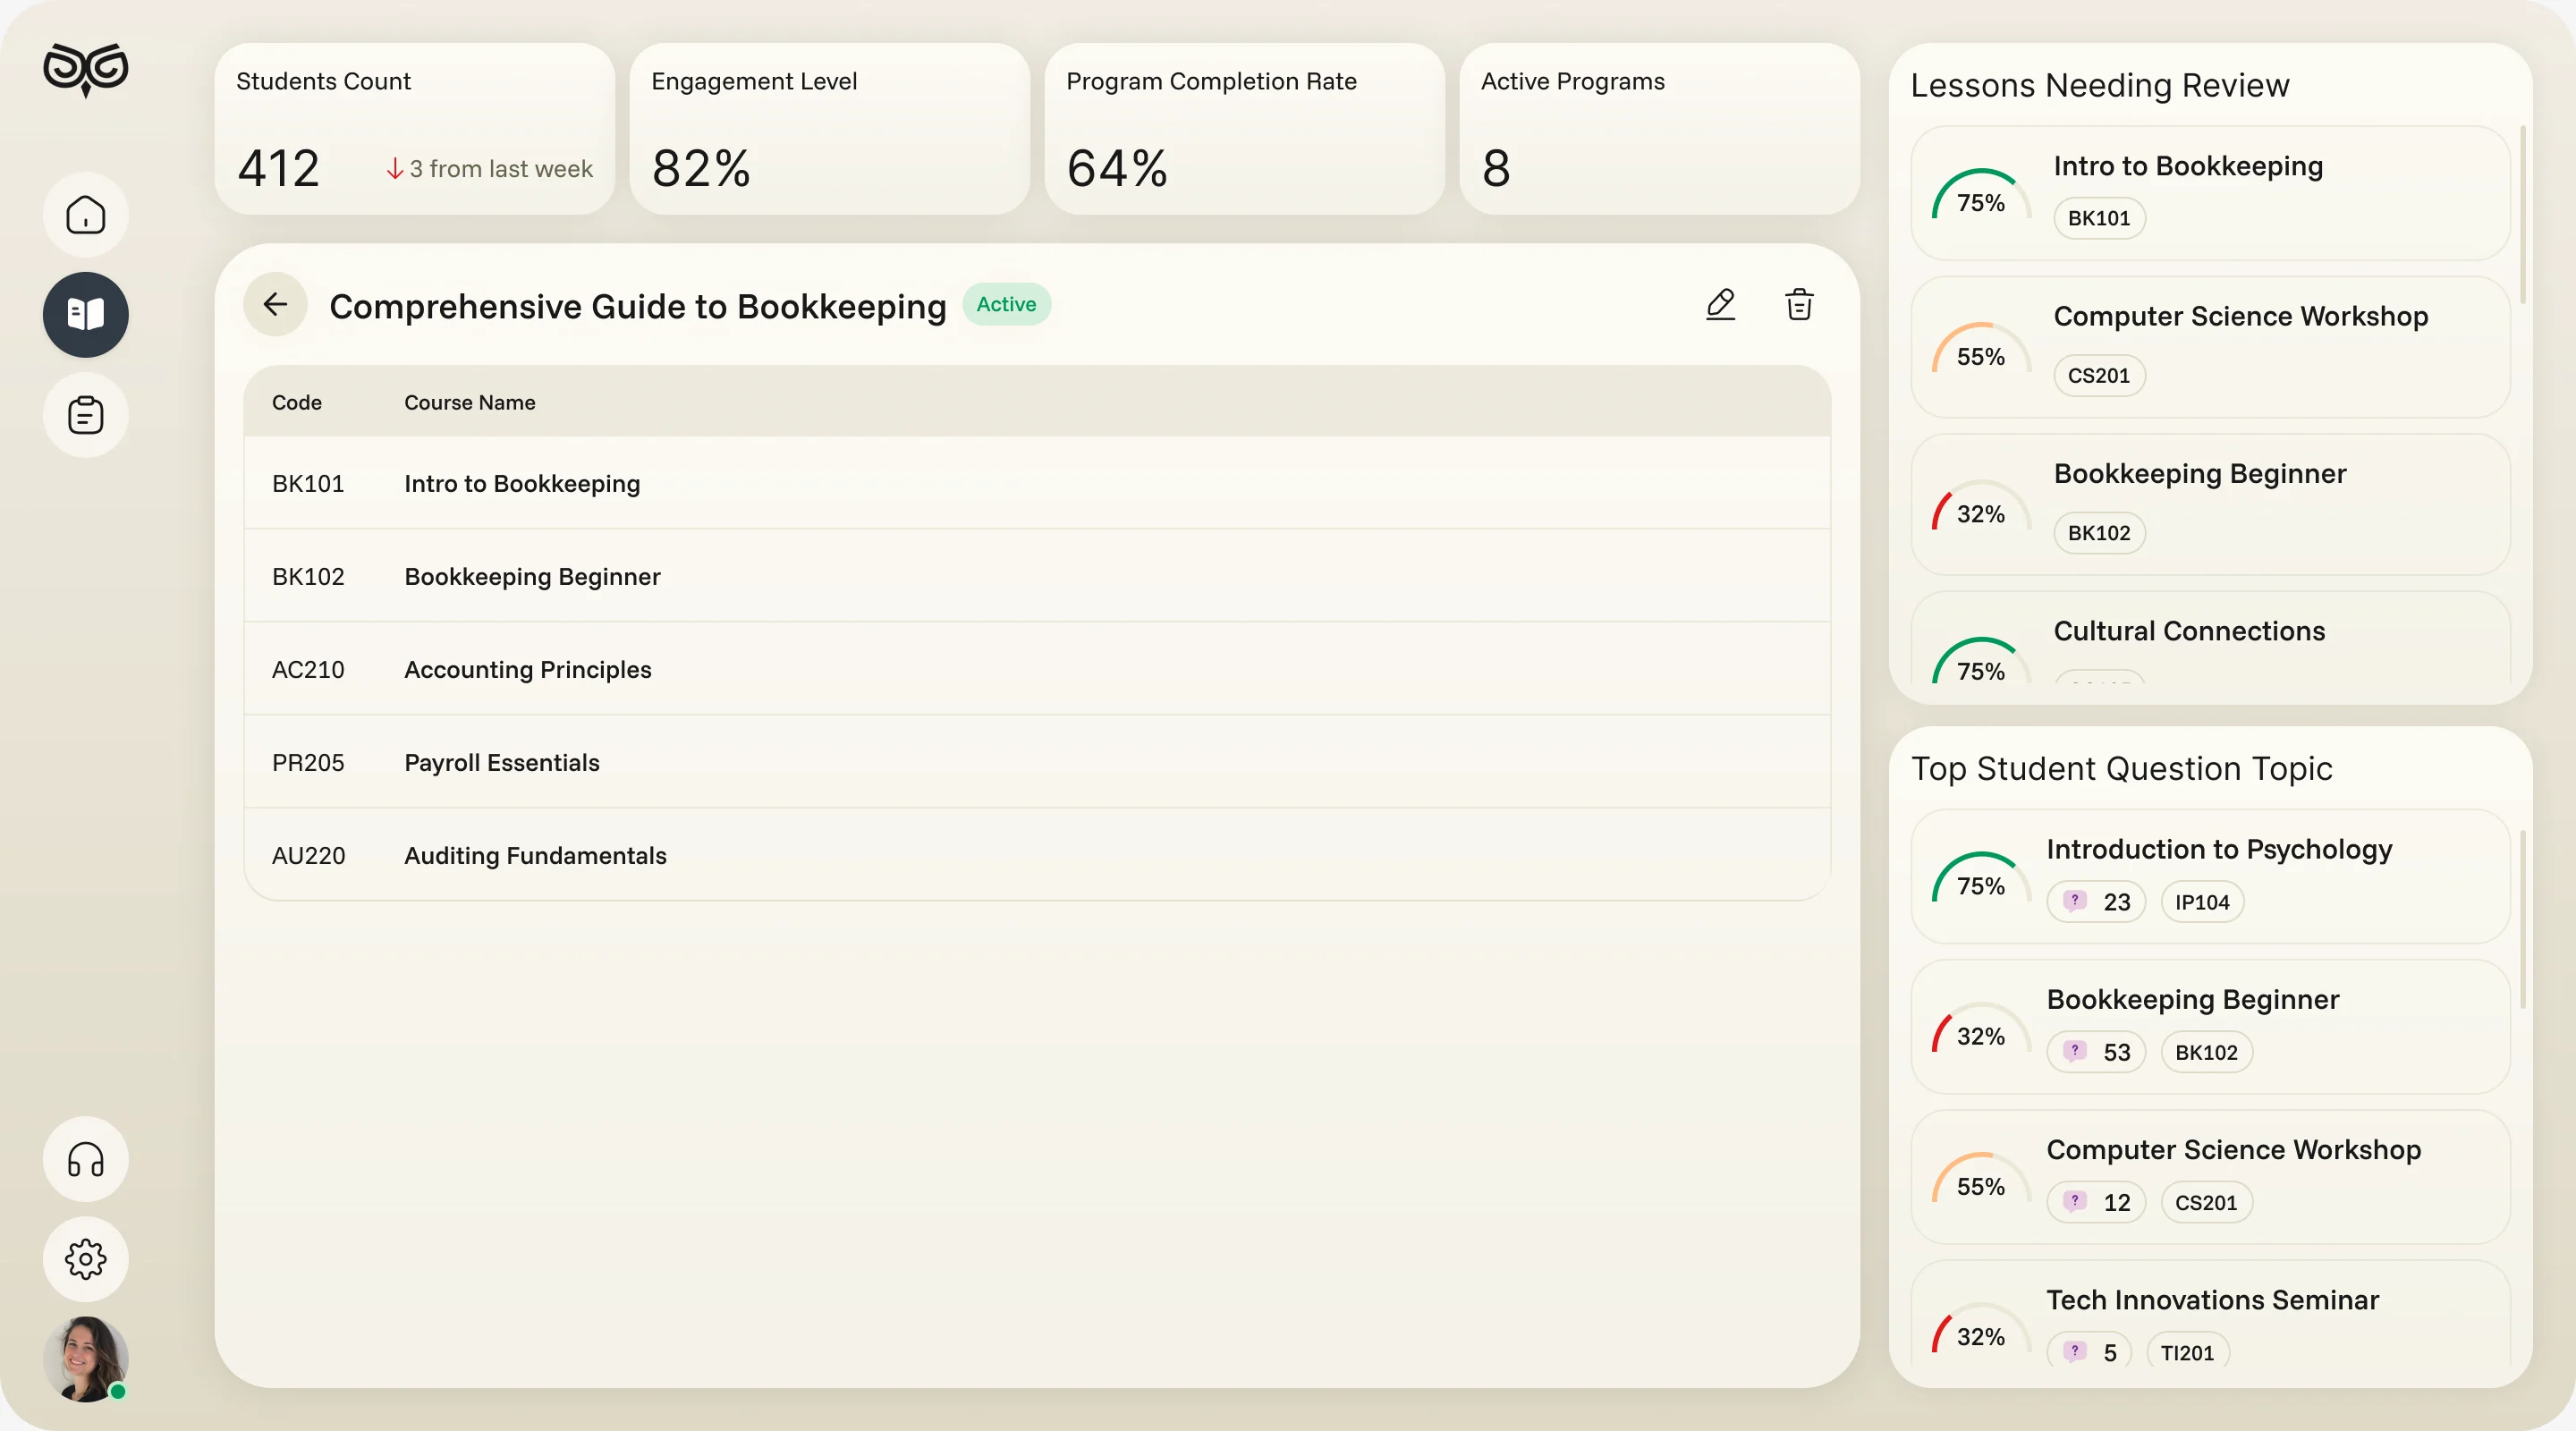Click the IP104 code tag
2576x1431 pixels.
[x=2202, y=902]
